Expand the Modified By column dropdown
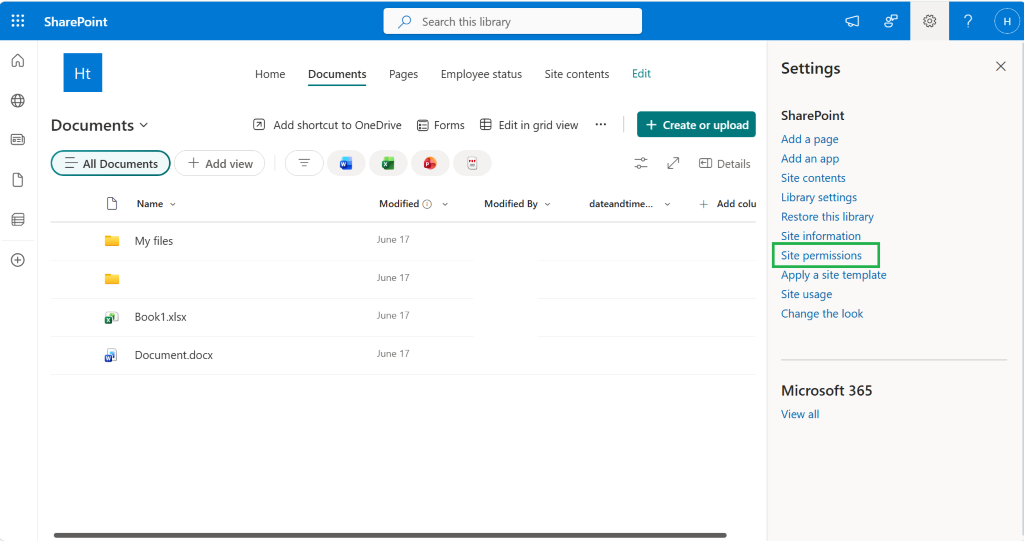1024x541 pixels. (x=547, y=205)
